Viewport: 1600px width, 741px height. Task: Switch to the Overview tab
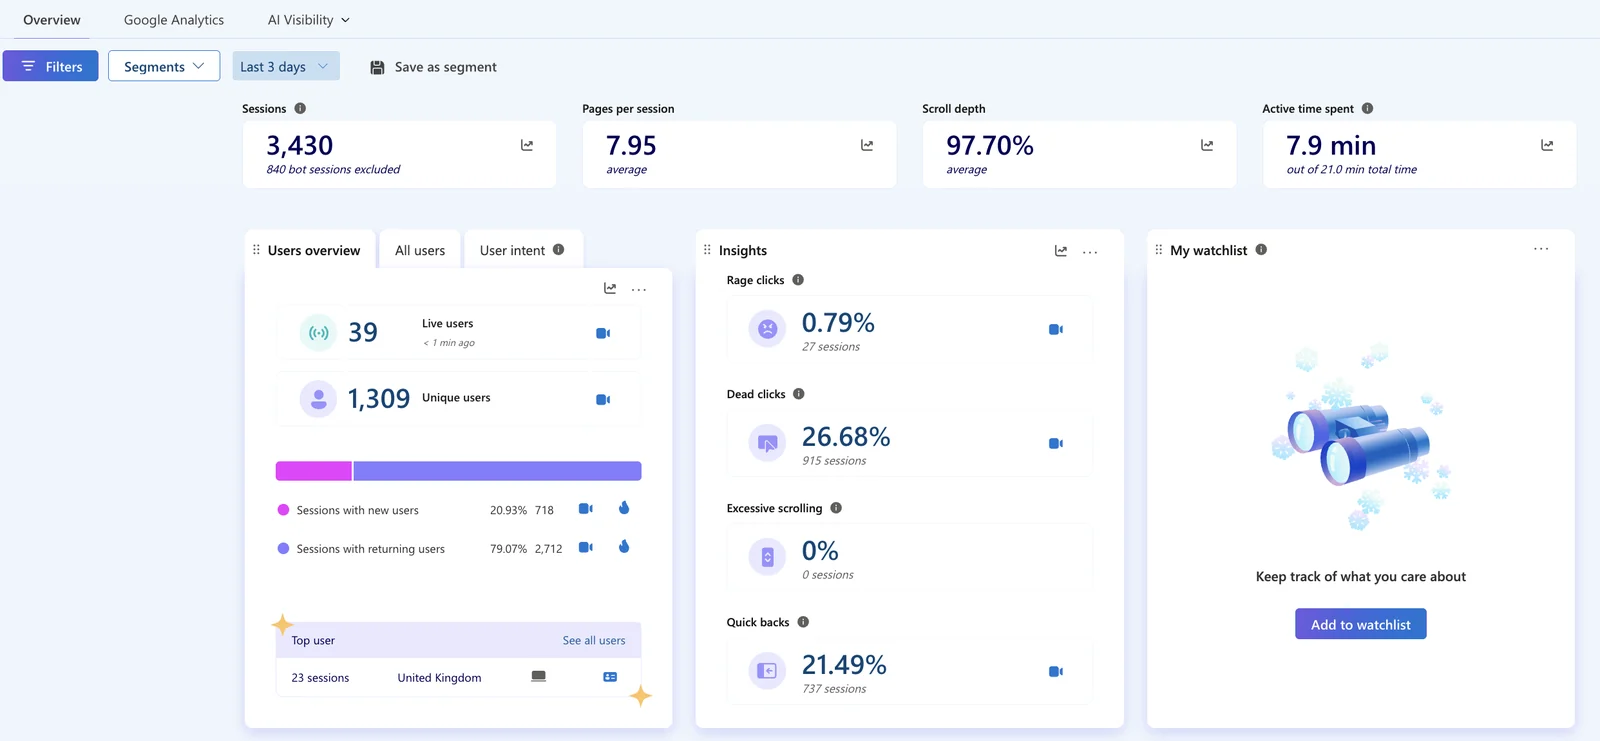[52, 20]
